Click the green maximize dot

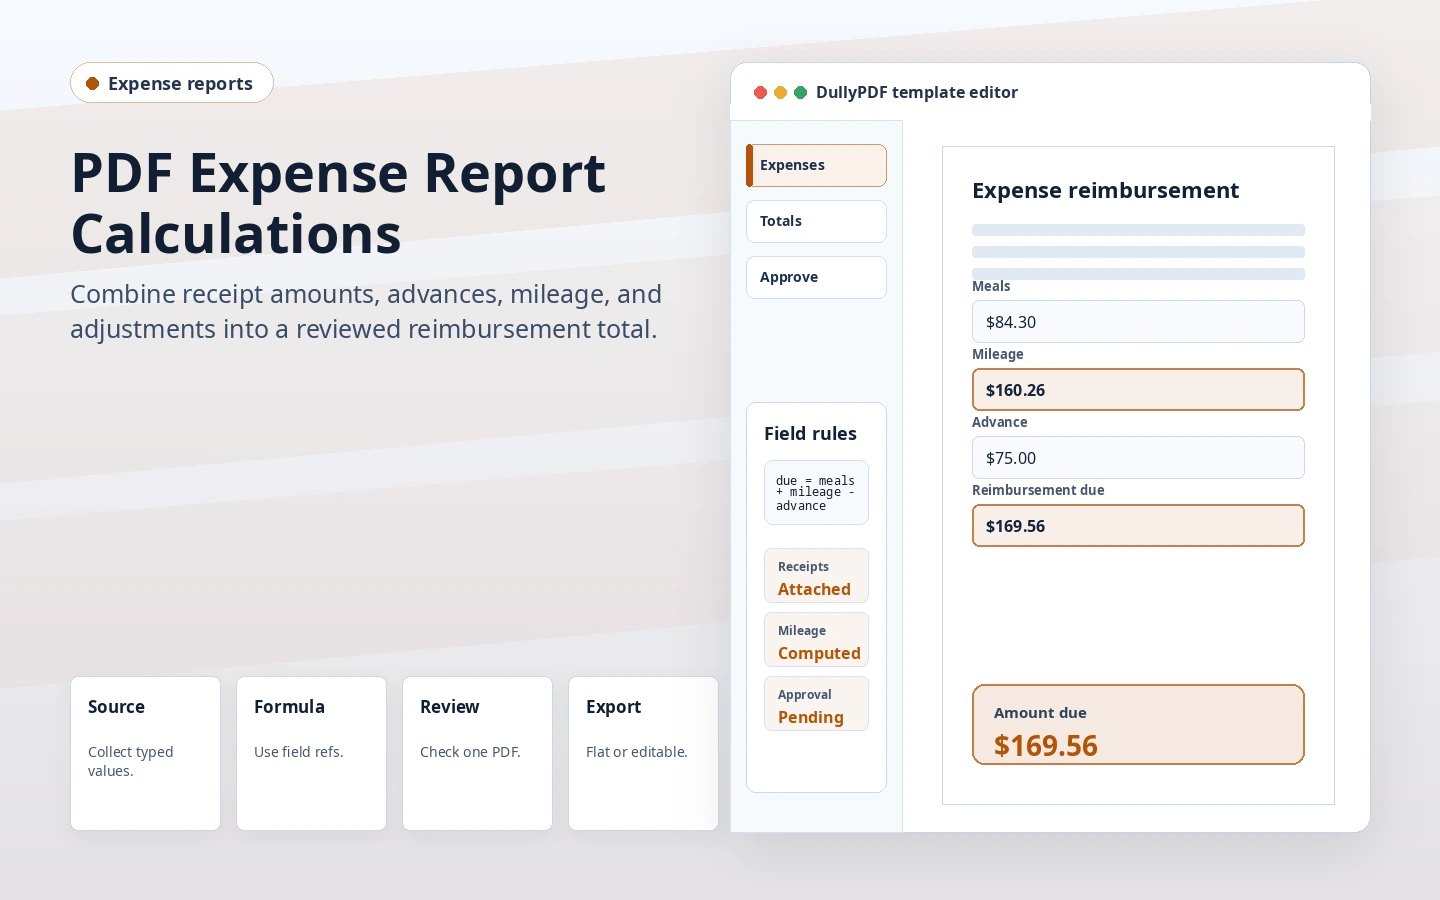800,92
